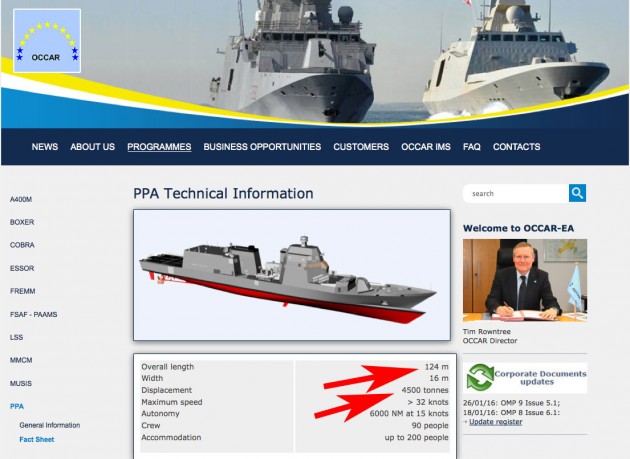Click the green Corporate Documents updates icon
This screenshot has height=459, width=630.
point(480,377)
